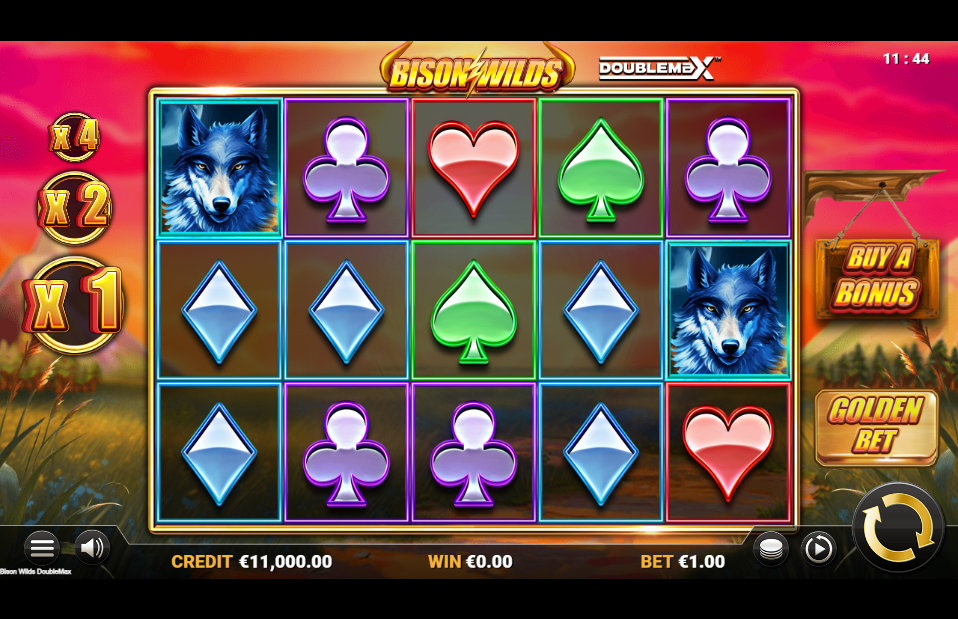Click the green spade in the center cell
The height and width of the screenshot is (619, 958).
pos(474,310)
